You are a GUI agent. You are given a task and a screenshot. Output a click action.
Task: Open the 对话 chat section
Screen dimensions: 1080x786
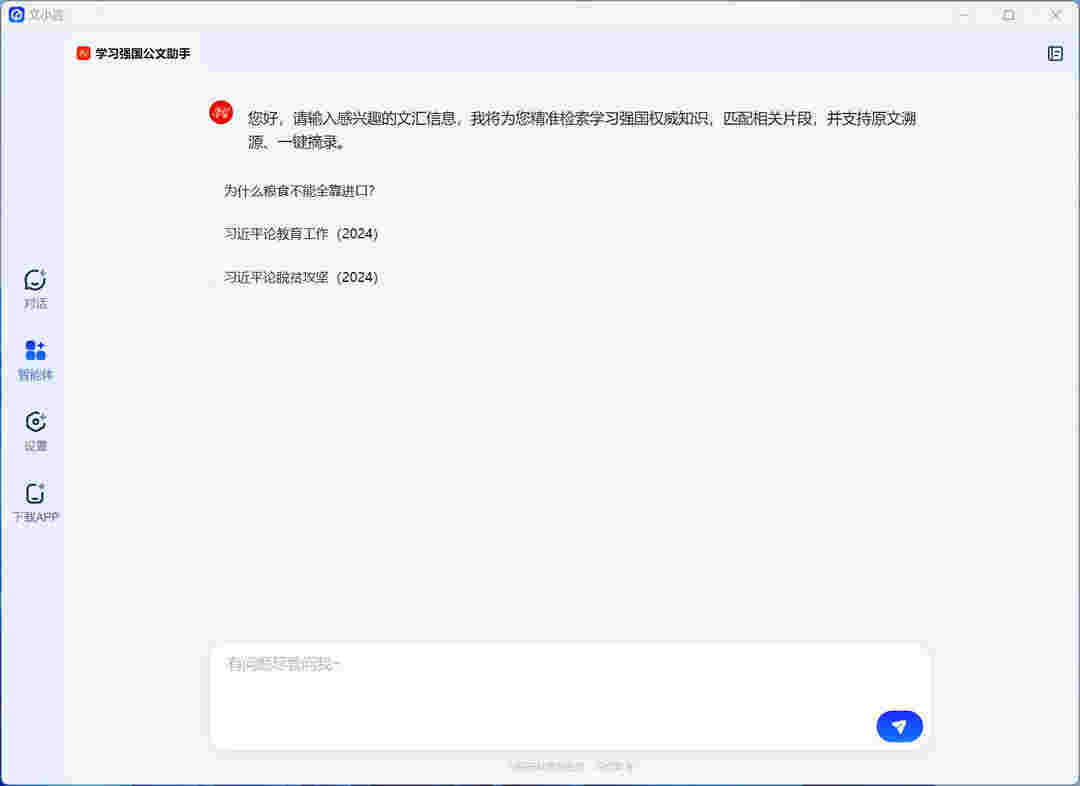(35, 289)
